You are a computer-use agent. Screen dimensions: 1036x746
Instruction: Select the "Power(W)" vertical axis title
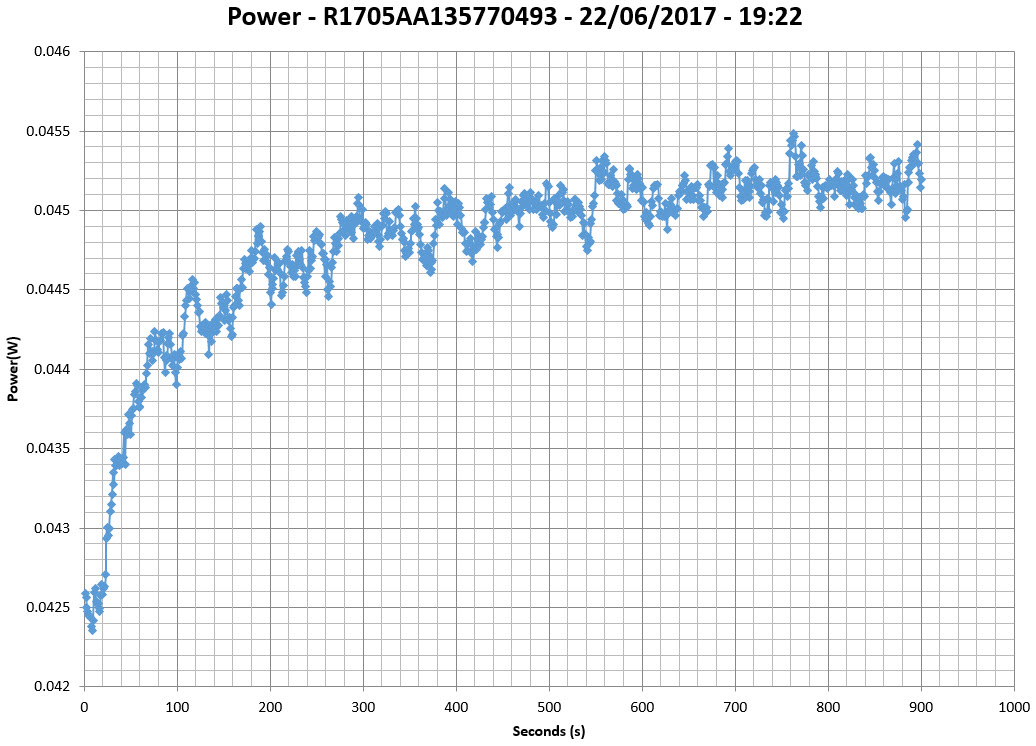click(14, 368)
